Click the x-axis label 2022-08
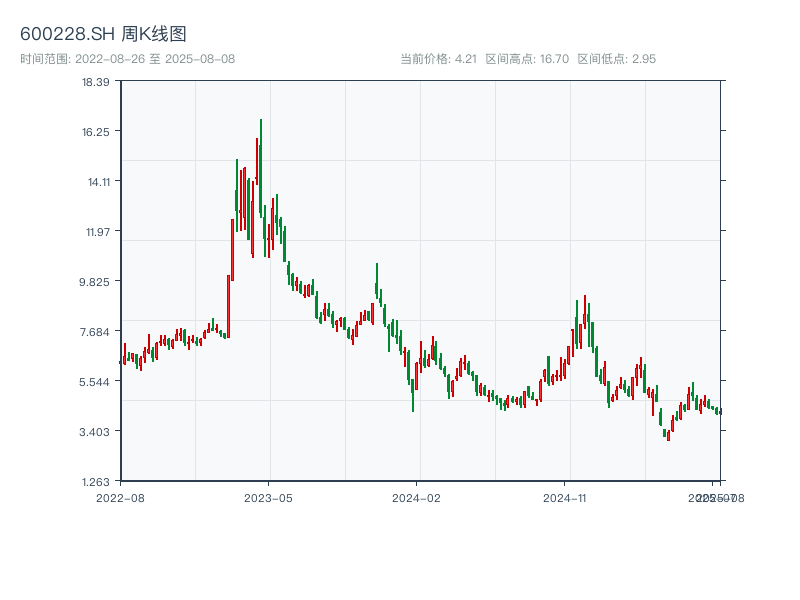 tap(120, 498)
